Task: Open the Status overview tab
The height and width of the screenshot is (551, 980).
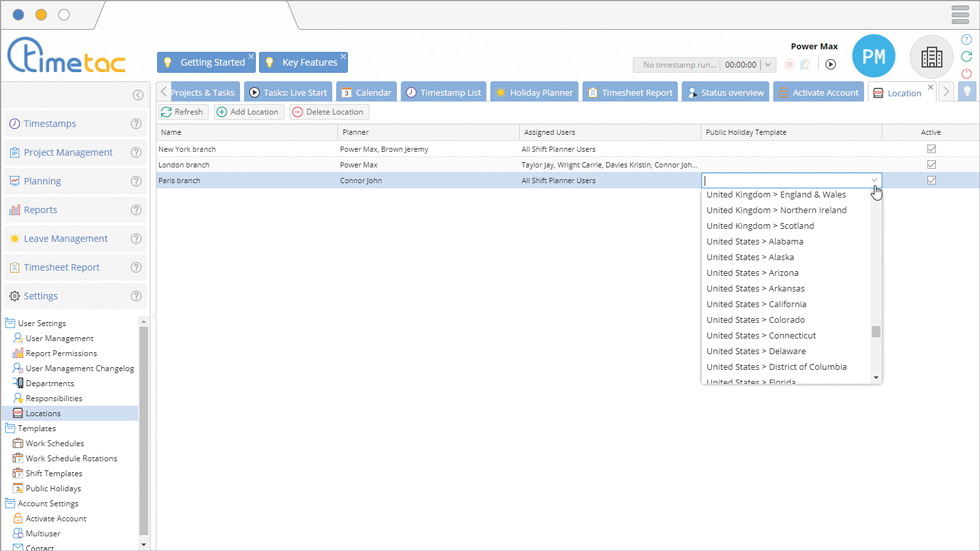Action: click(725, 93)
